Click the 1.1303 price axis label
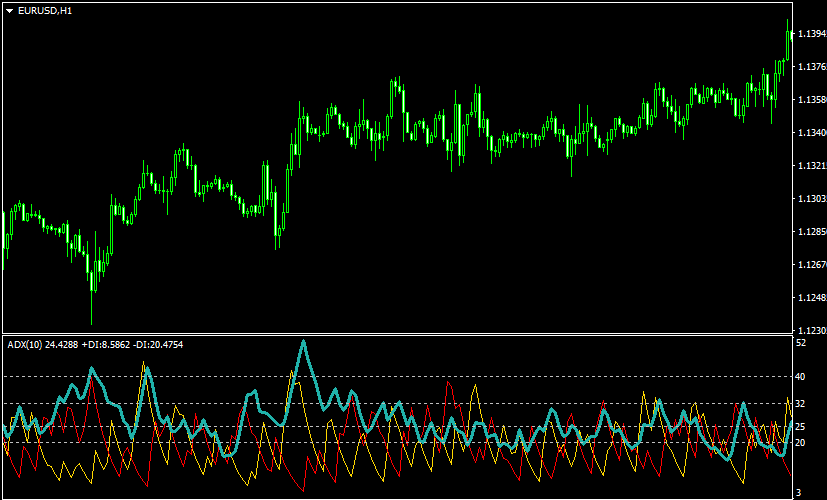 (x=811, y=199)
